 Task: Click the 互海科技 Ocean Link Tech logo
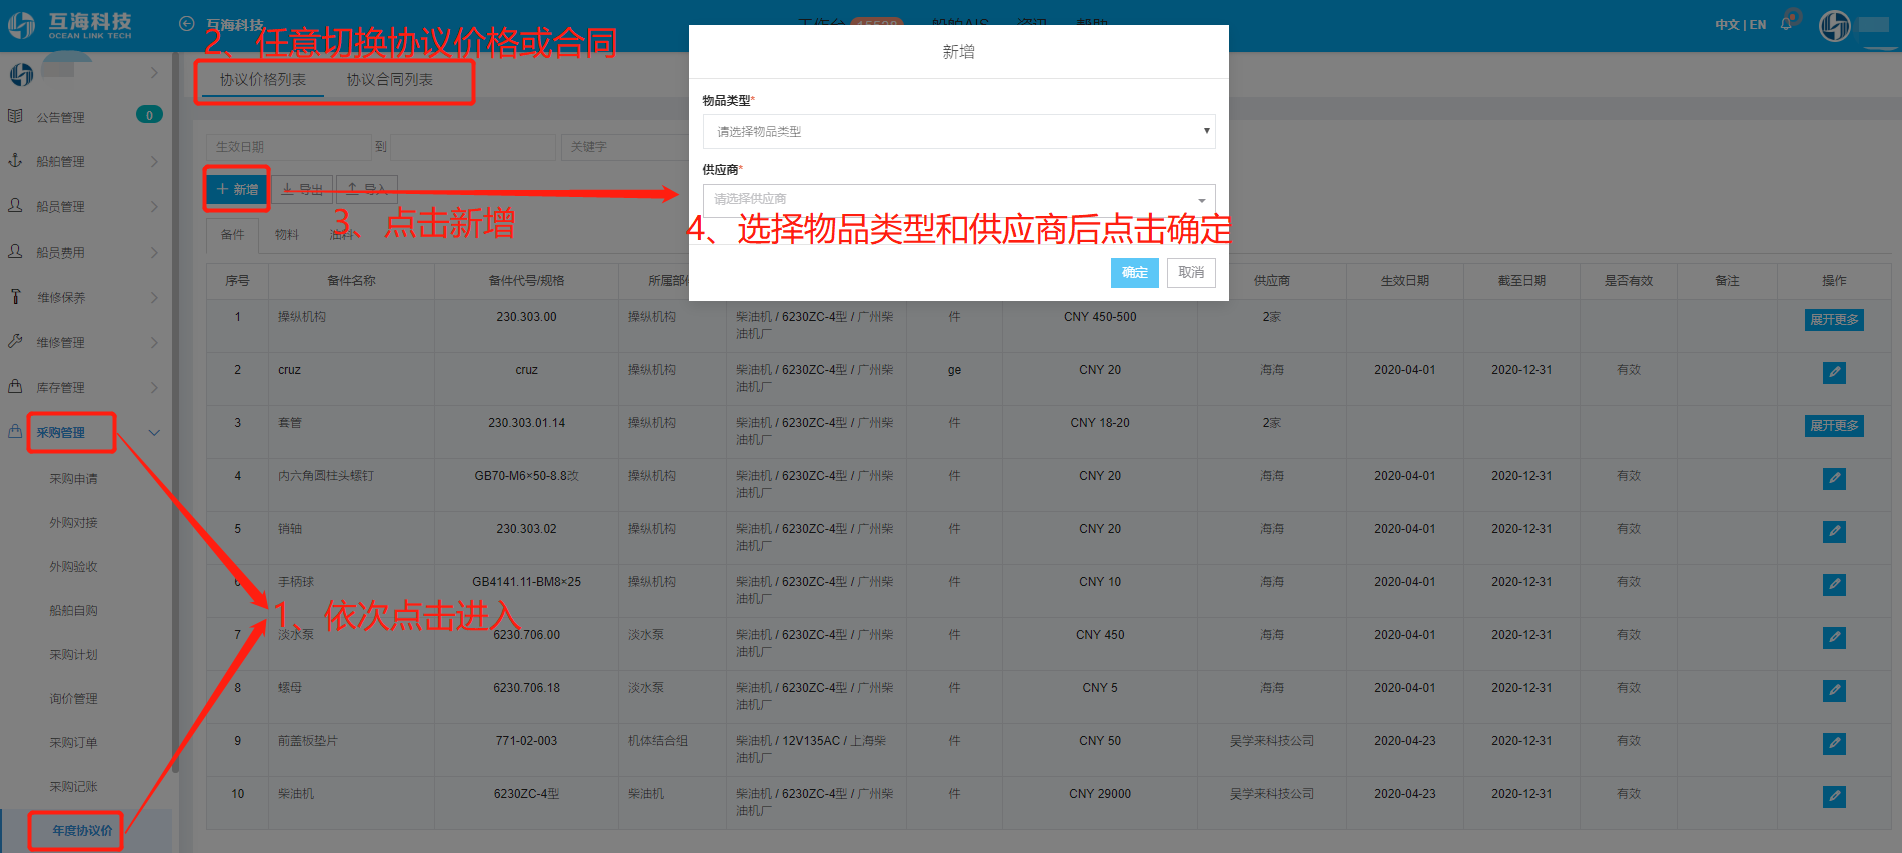click(x=70, y=25)
